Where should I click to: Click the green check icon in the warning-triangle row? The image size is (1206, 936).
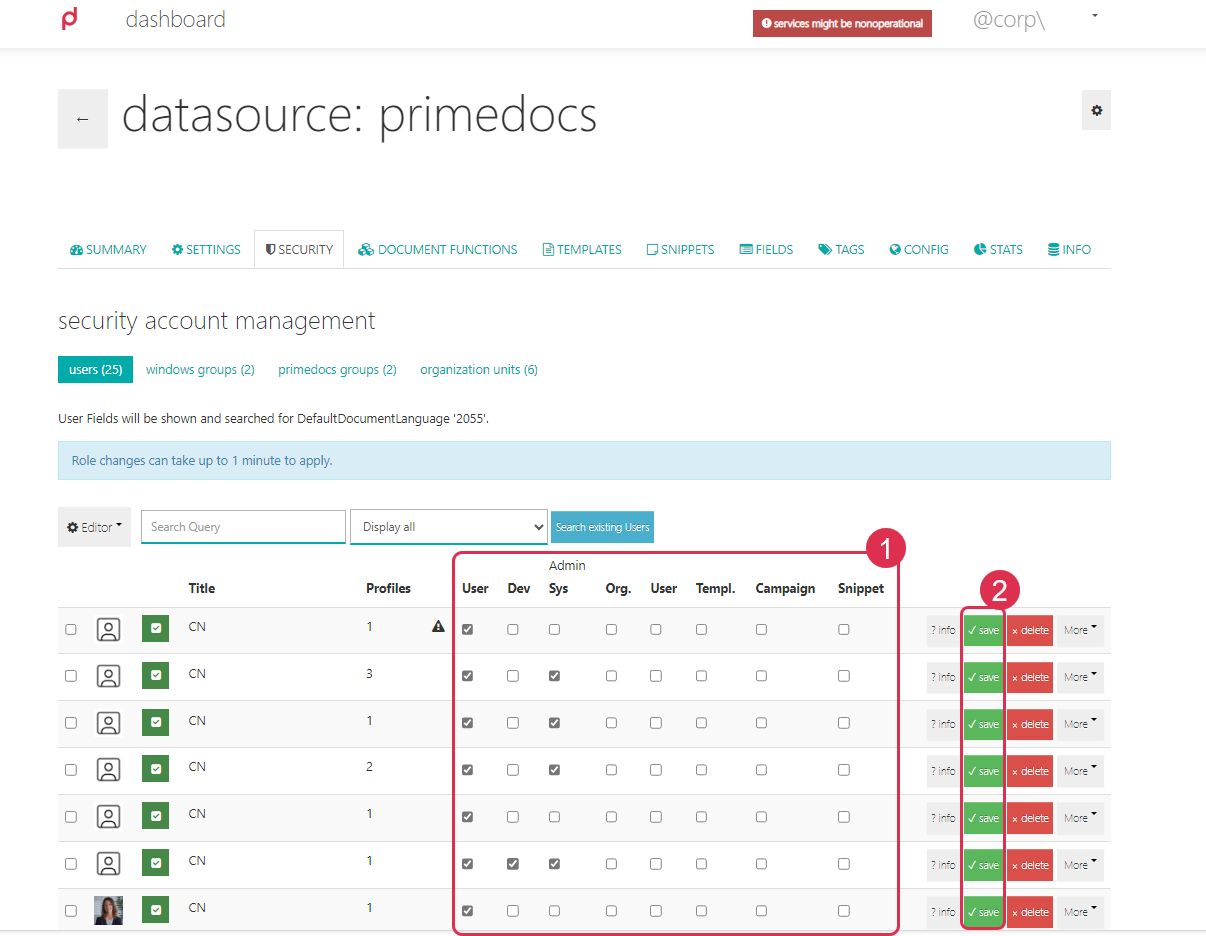tap(155, 629)
